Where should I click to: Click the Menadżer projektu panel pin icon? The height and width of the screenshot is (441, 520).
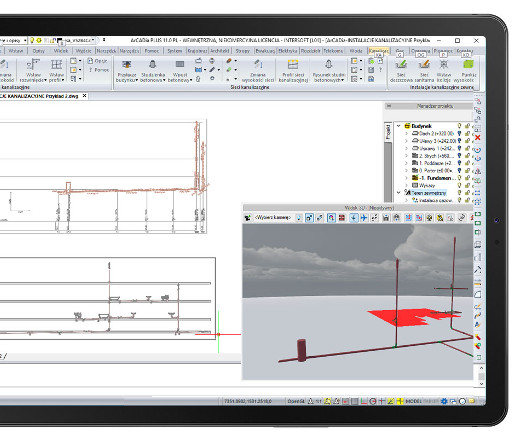click(389, 106)
